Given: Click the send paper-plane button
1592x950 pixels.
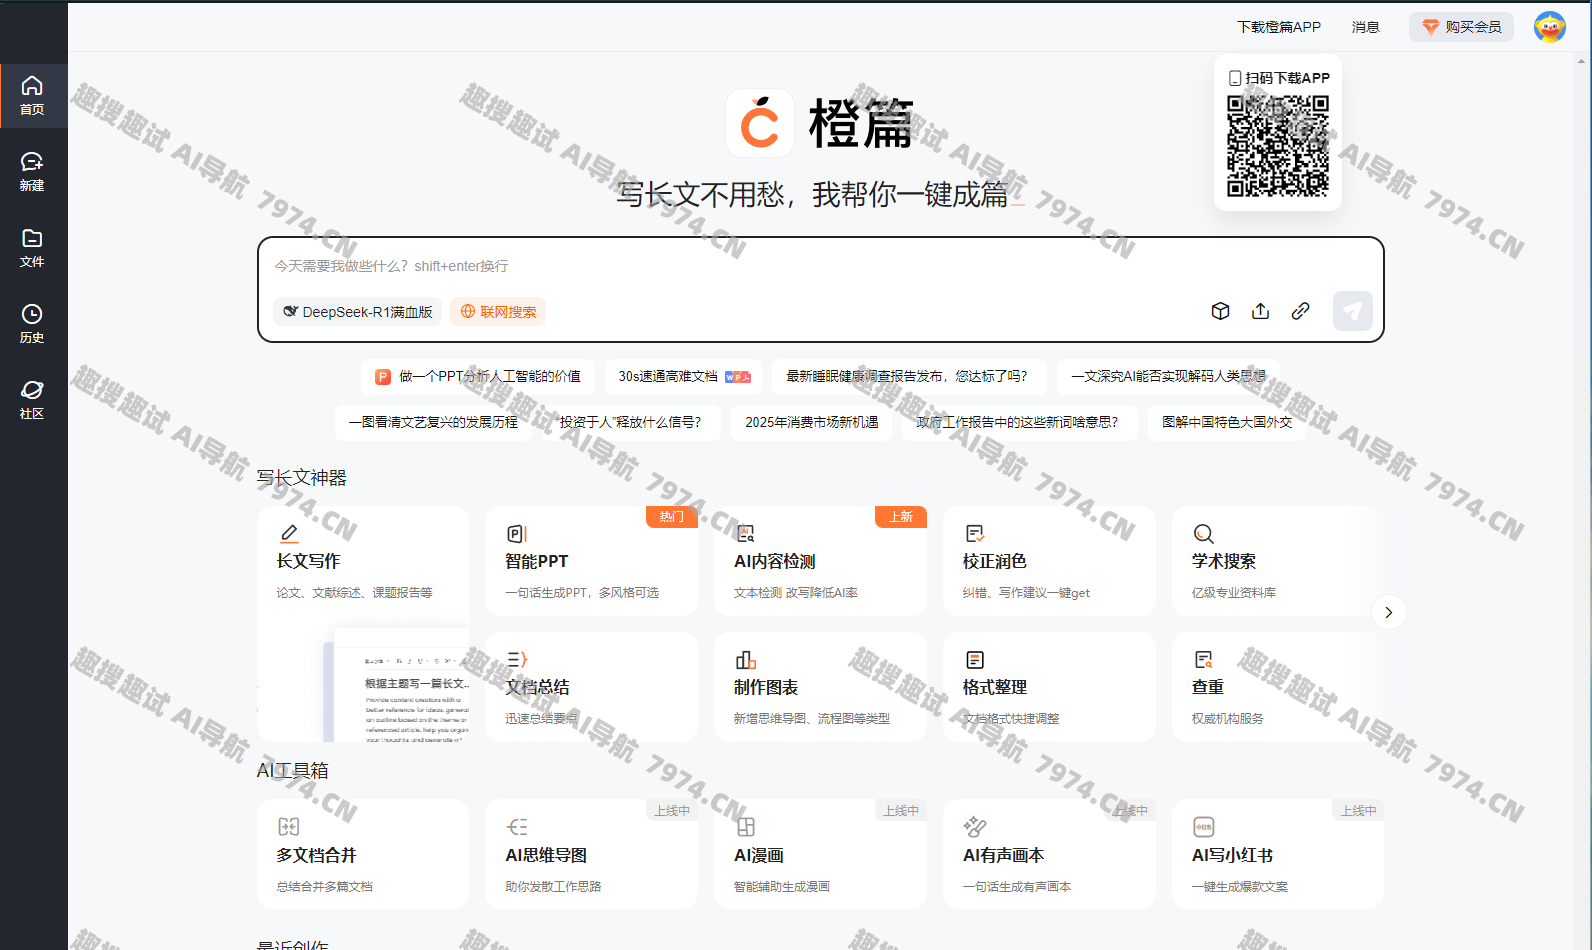Looking at the screenshot, I should [1352, 311].
